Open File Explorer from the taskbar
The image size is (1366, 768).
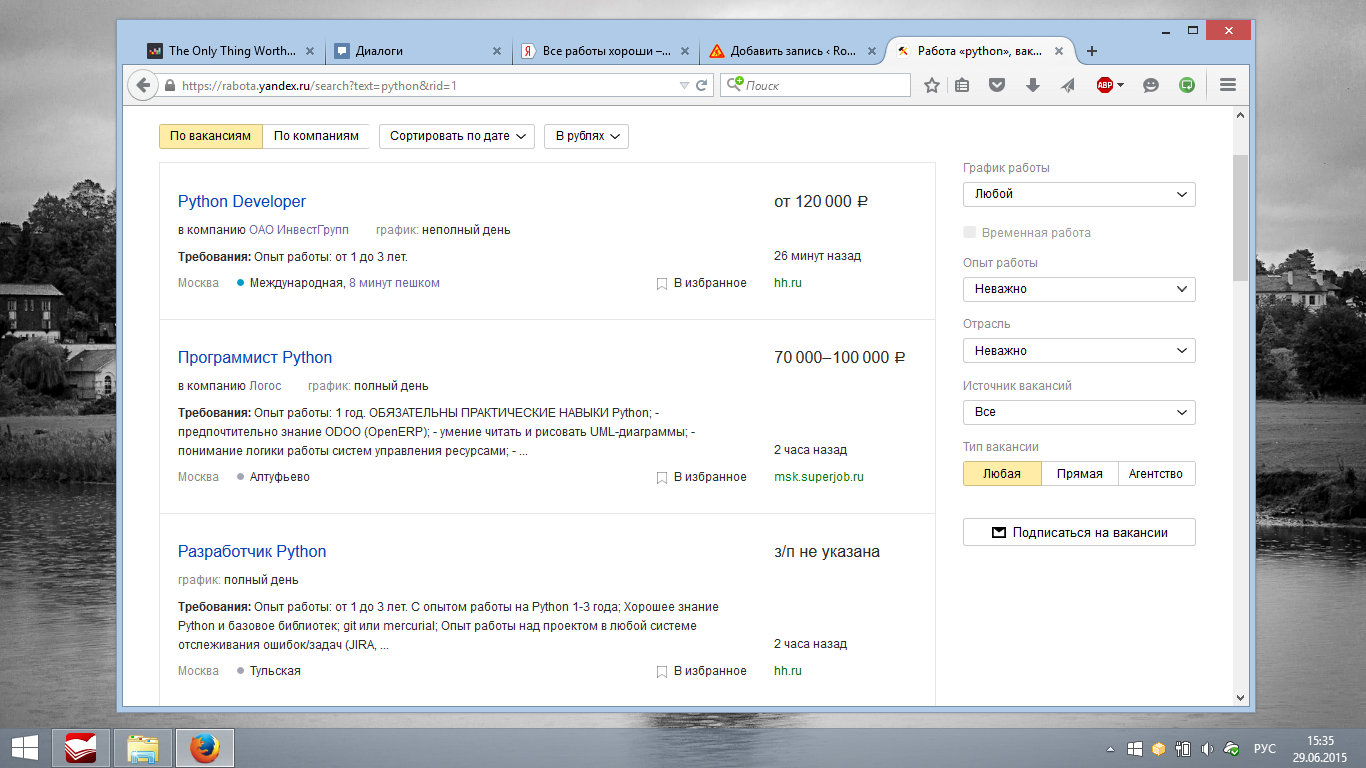click(143, 747)
